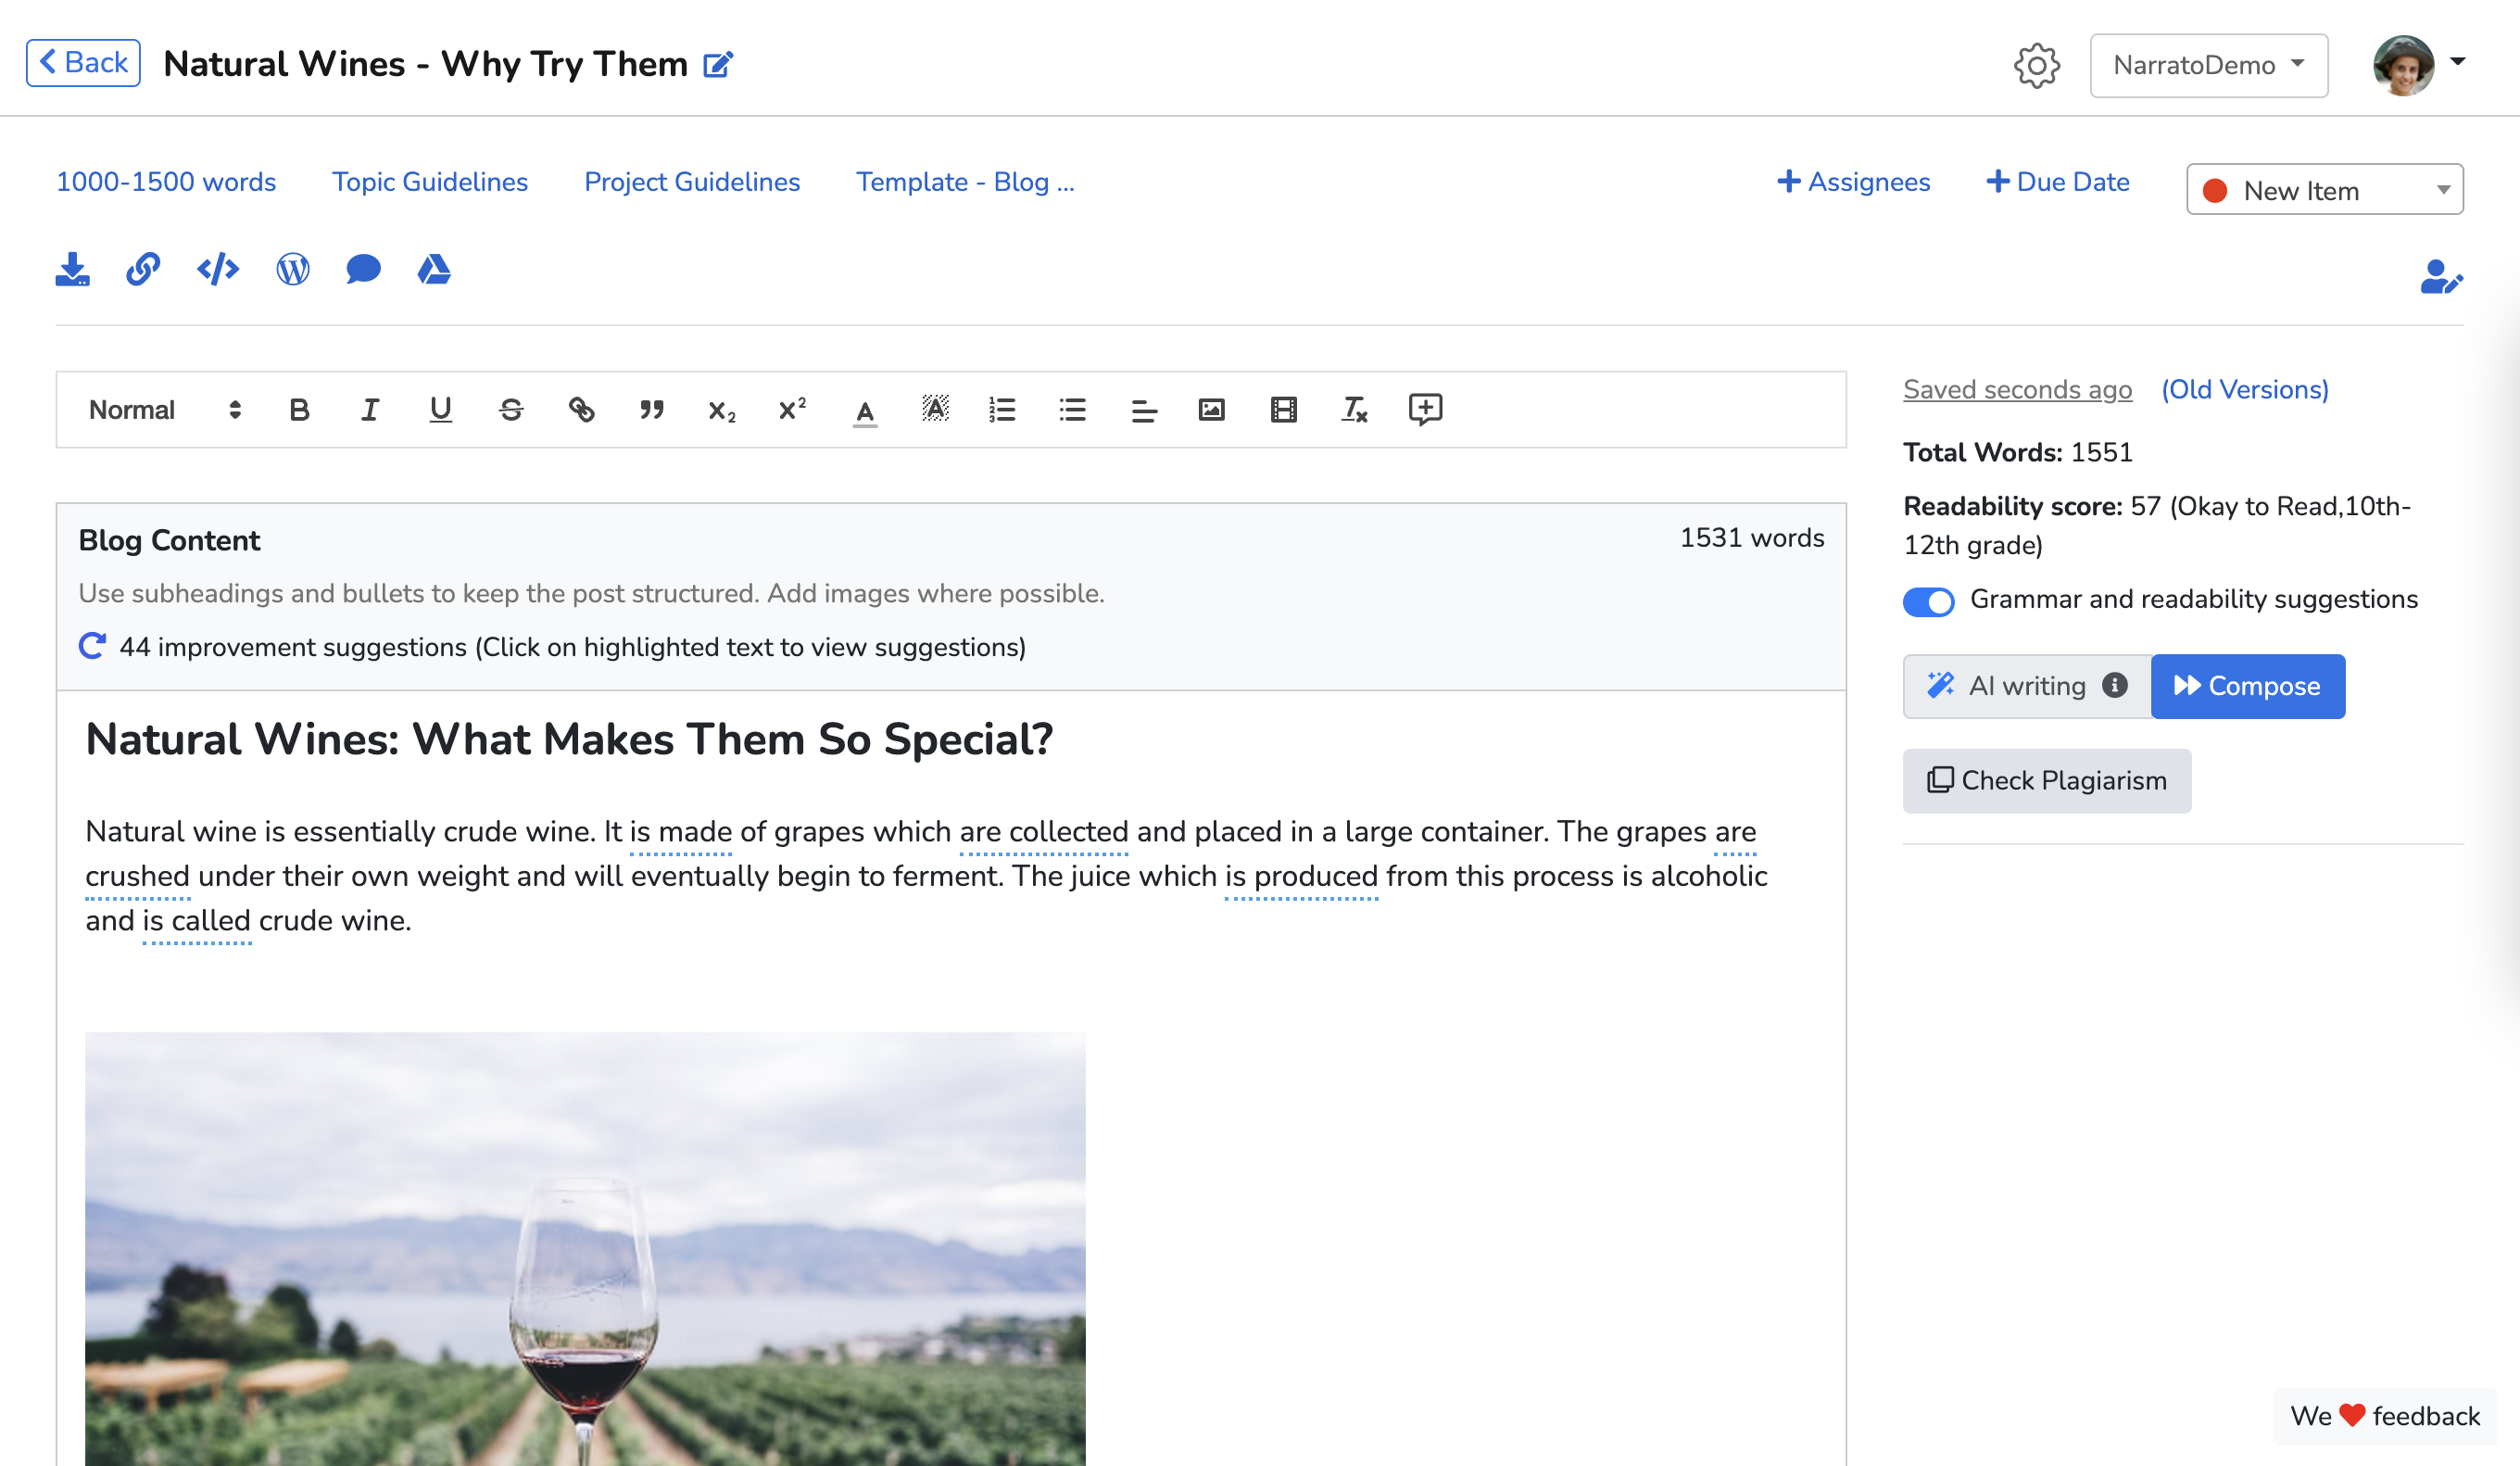Click the Compose button

[2247, 686]
